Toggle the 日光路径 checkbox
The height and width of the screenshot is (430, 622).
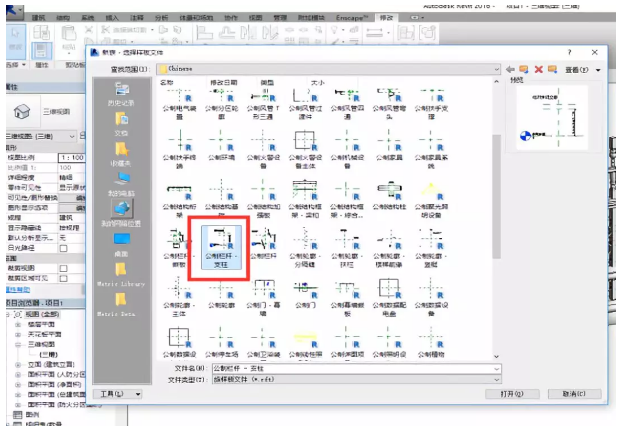tap(63, 248)
